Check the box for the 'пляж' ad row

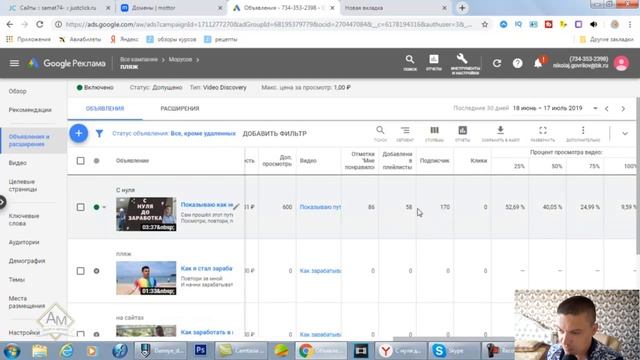coord(80,271)
